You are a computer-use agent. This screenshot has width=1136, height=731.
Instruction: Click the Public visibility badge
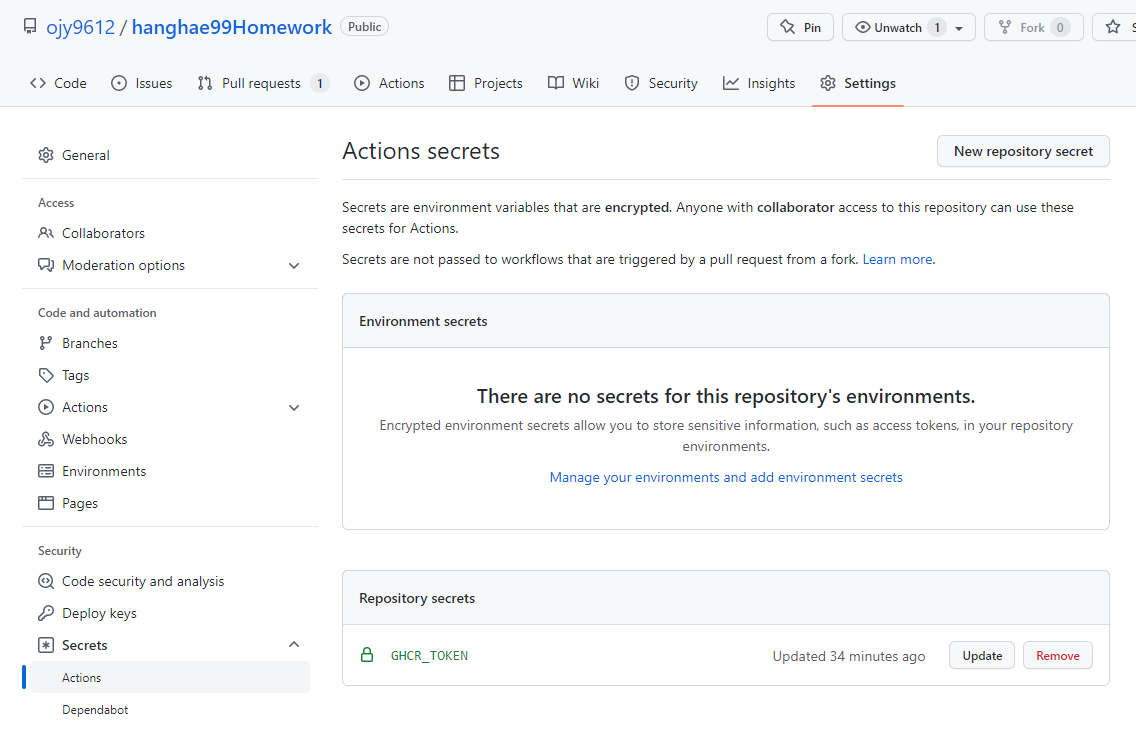[x=364, y=27]
